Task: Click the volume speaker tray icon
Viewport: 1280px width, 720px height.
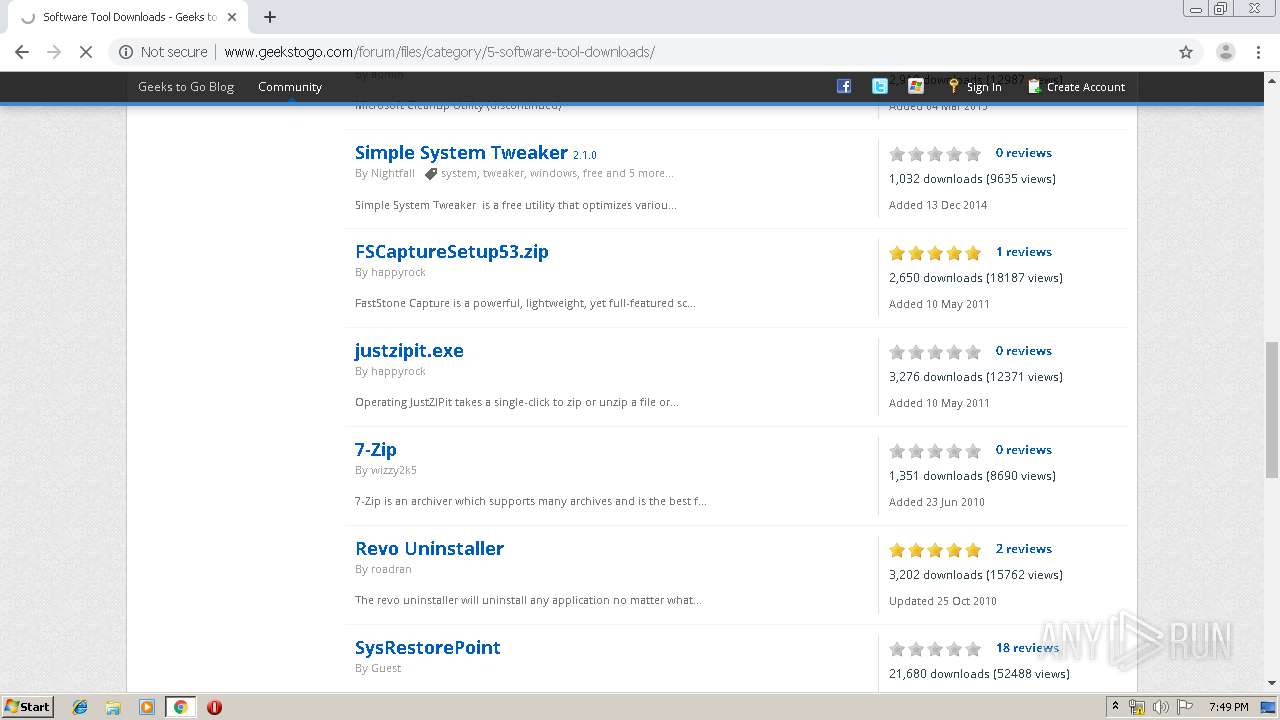Action: tap(1161, 707)
